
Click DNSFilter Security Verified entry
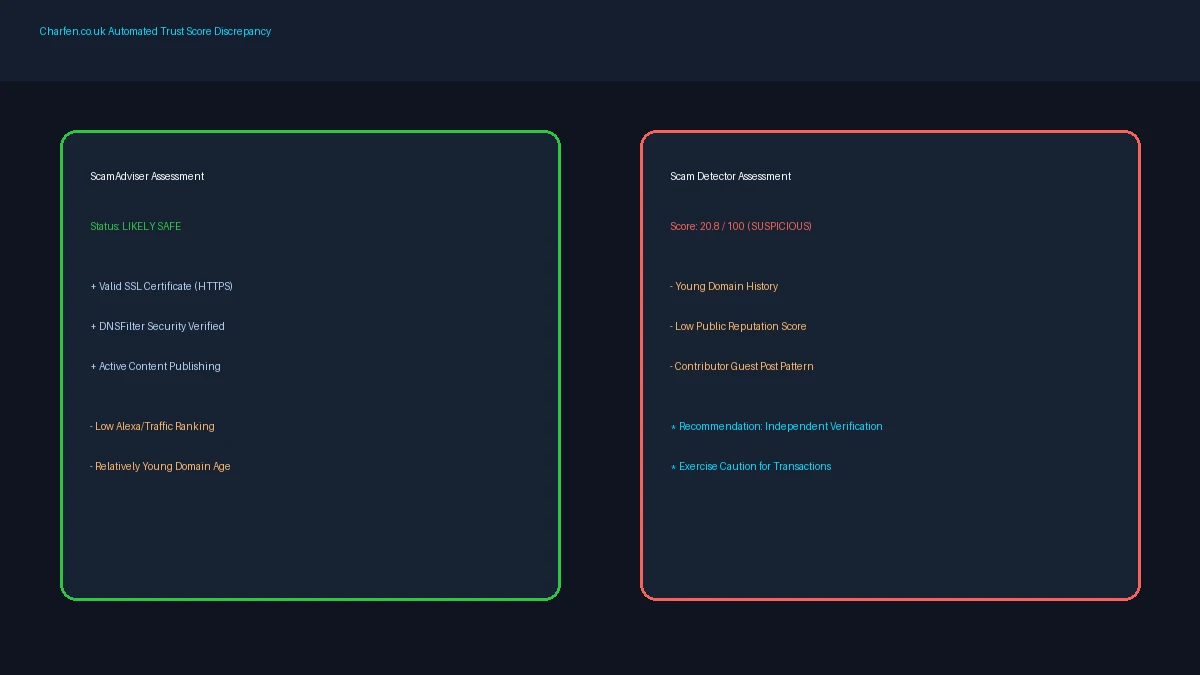point(157,326)
